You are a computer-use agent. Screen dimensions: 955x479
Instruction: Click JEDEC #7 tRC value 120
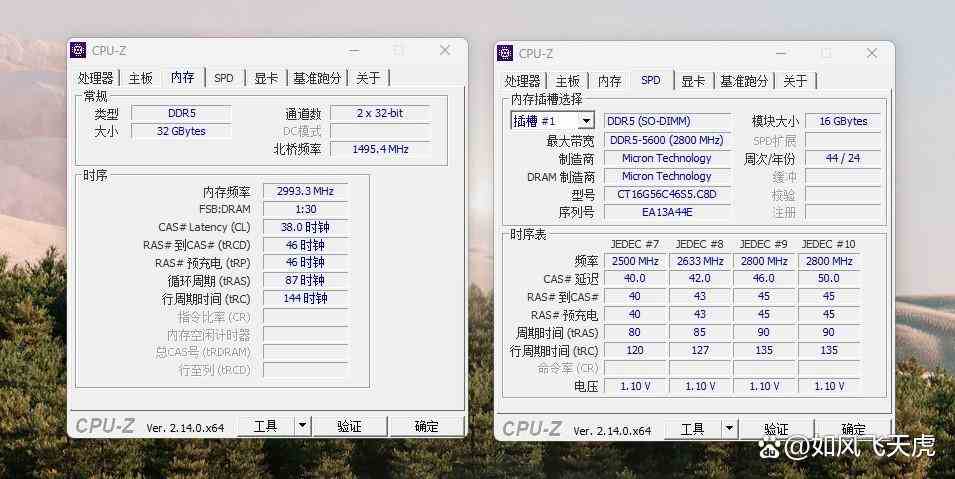[635, 350]
